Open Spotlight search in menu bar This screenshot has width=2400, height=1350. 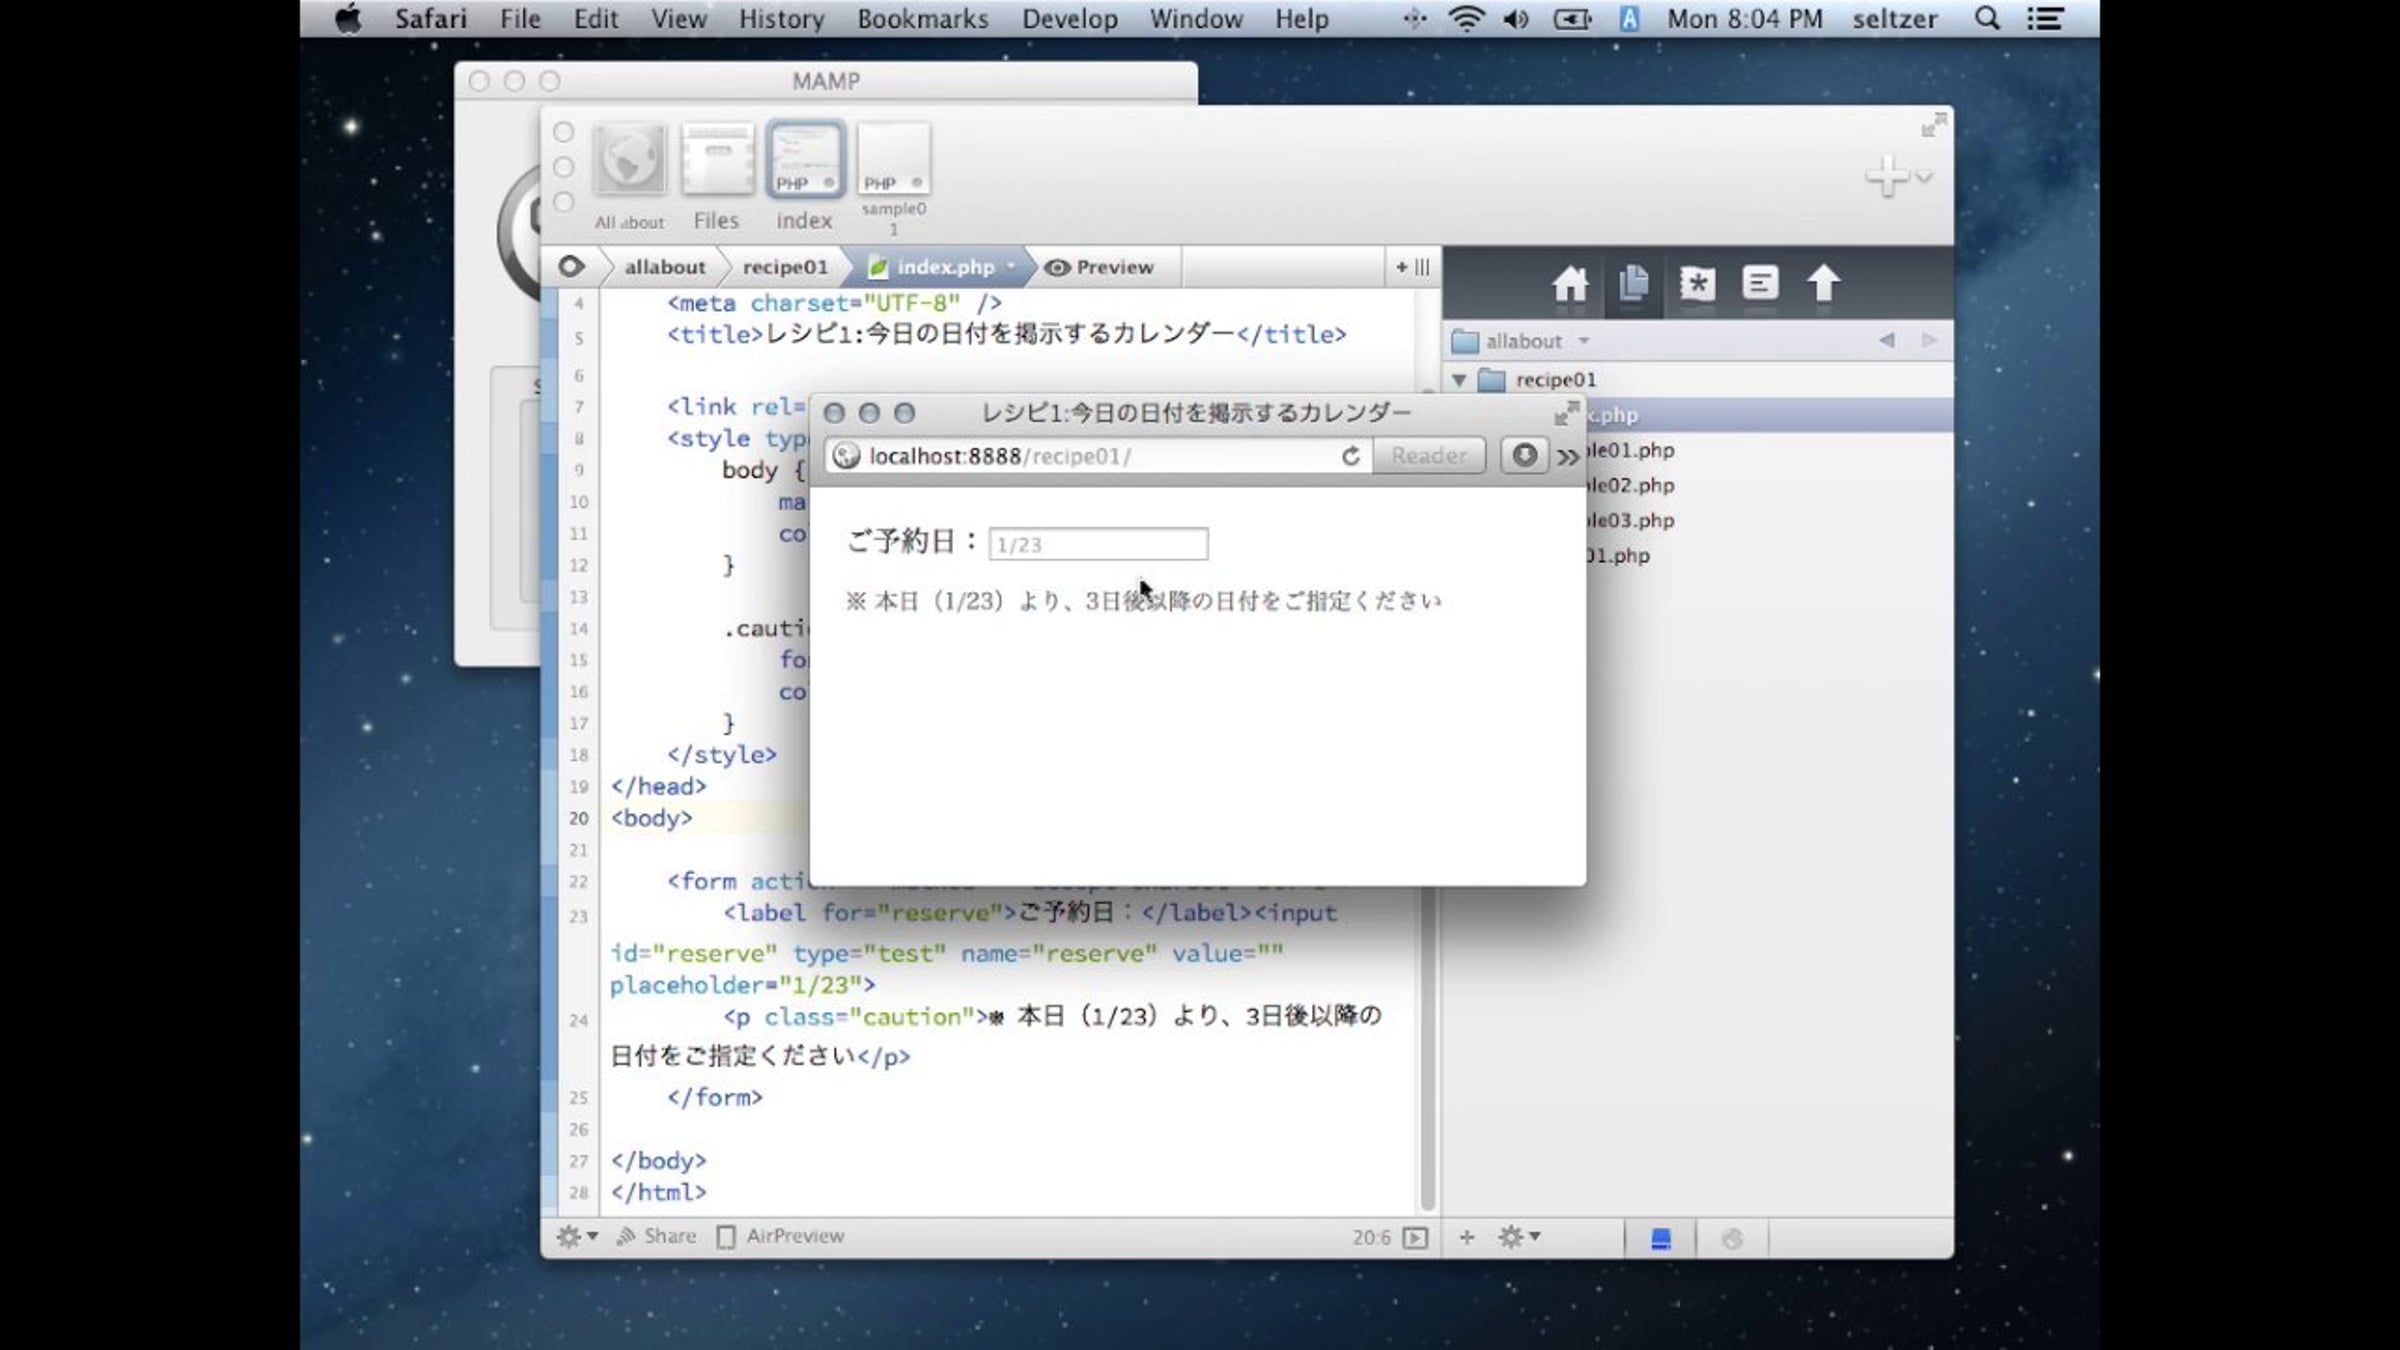coord(1988,19)
